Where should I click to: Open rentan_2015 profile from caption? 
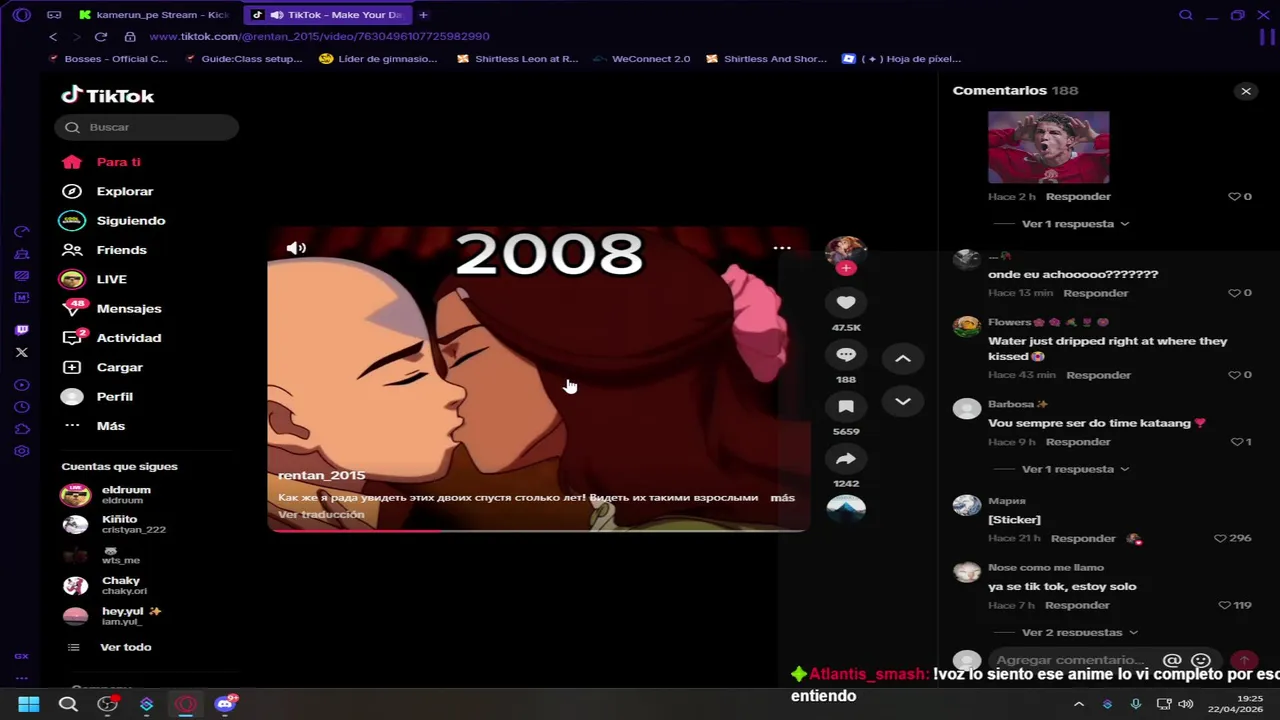point(321,475)
